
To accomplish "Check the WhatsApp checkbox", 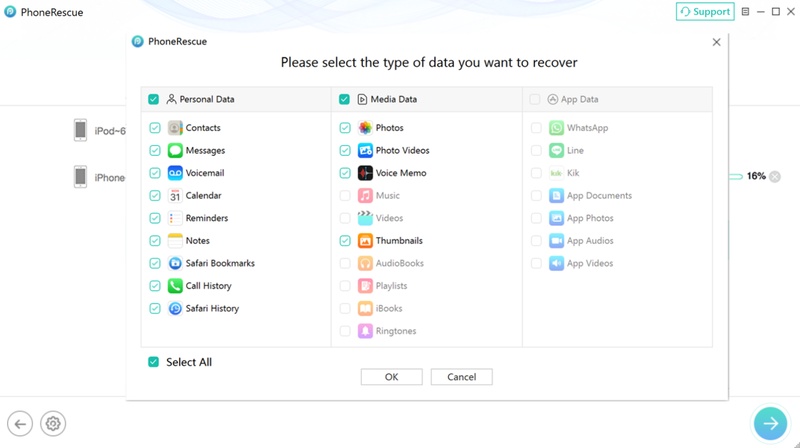I will pos(536,128).
